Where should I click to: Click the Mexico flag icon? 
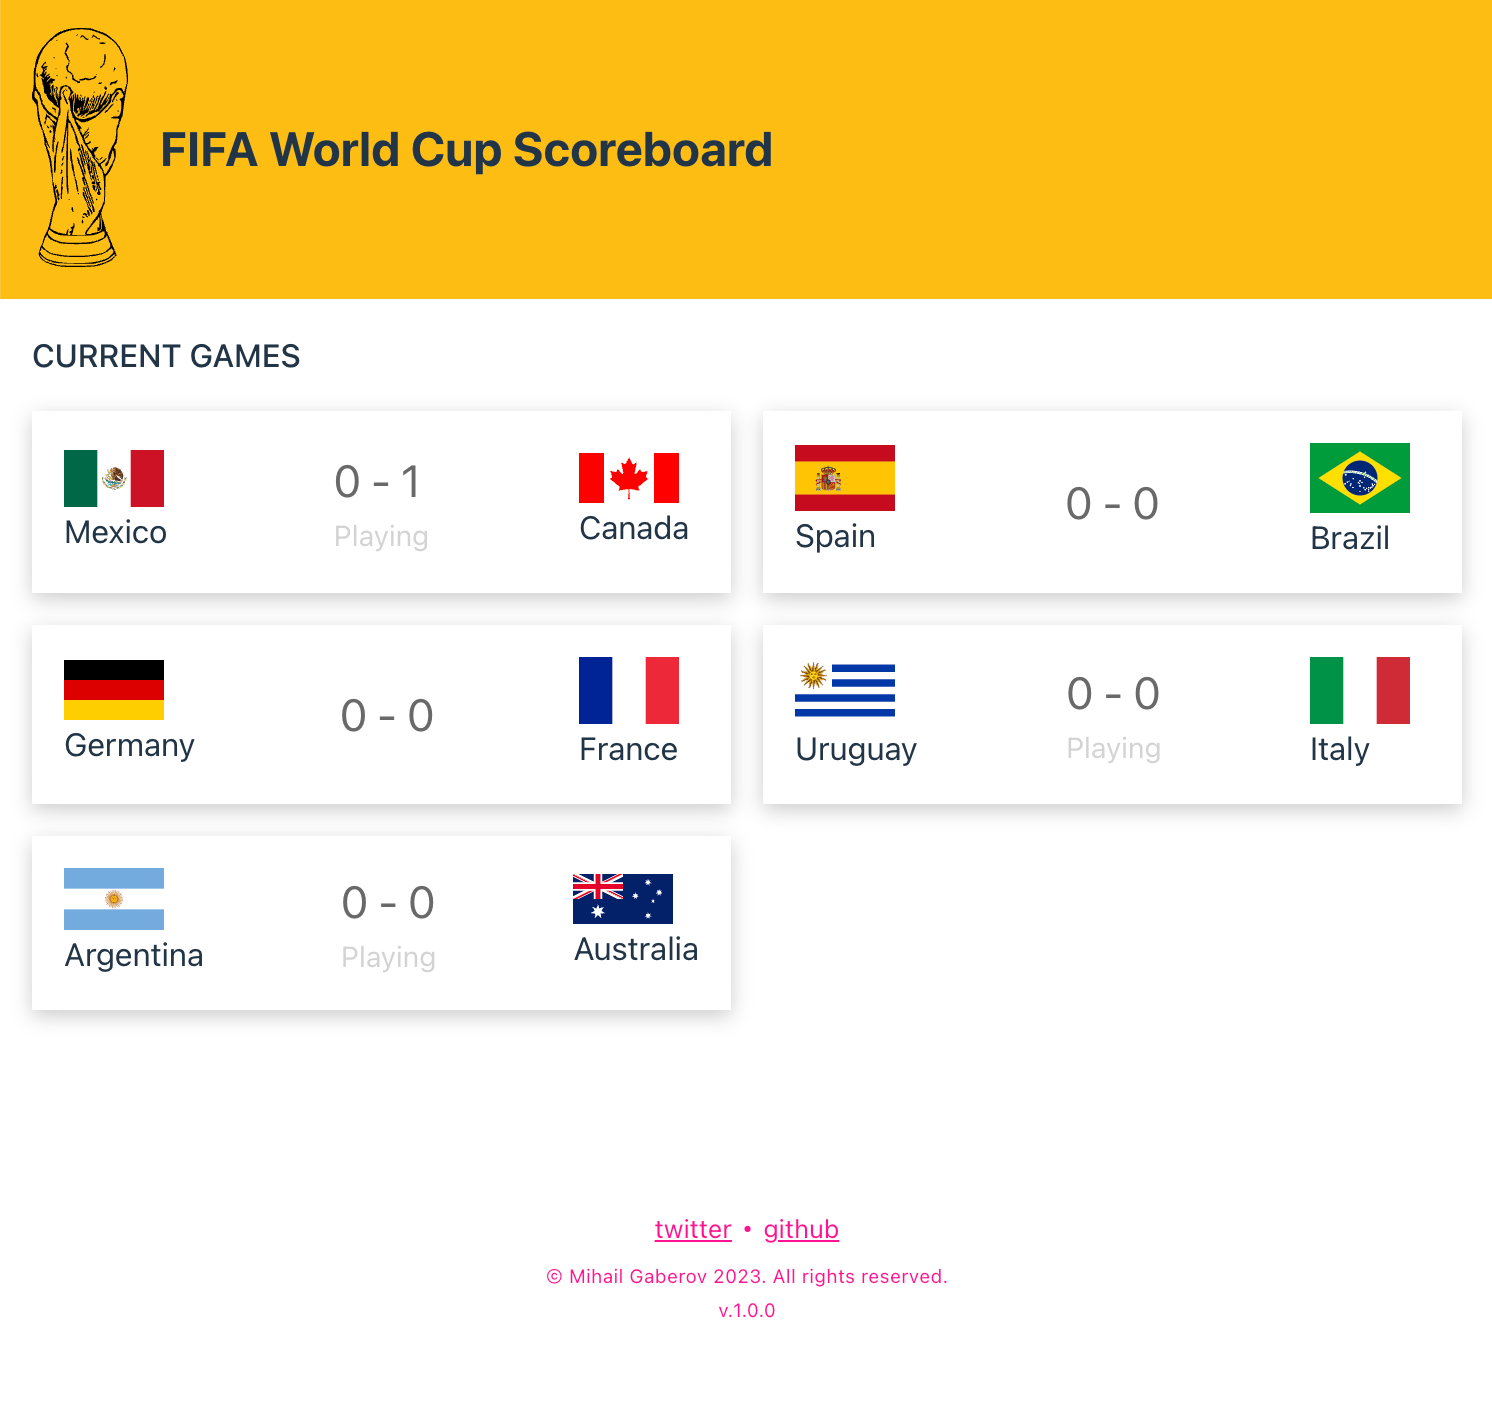pos(114,478)
